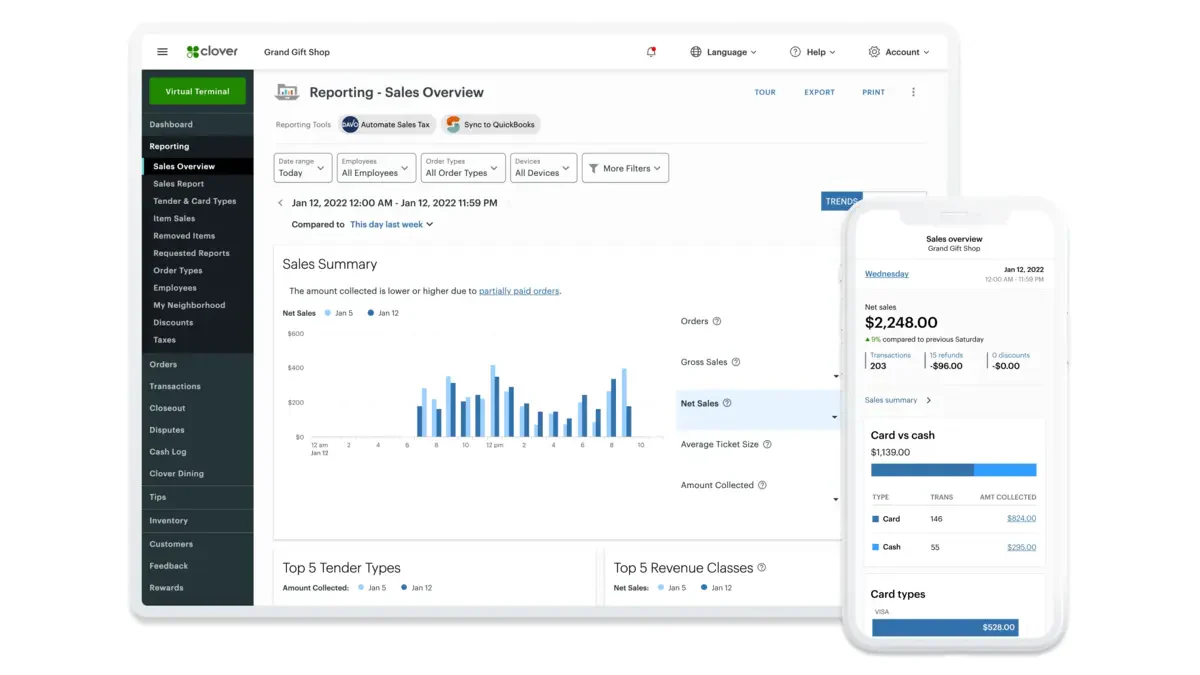Viewport: 1200px width, 675px height.
Task: Click the EXPORT button
Action: pos(819,92)
